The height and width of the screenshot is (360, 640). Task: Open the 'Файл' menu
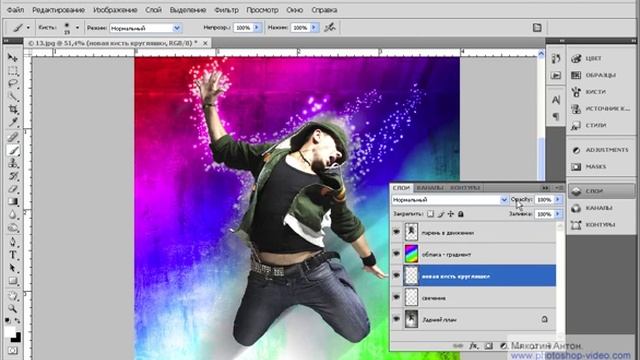coord(15,10)
